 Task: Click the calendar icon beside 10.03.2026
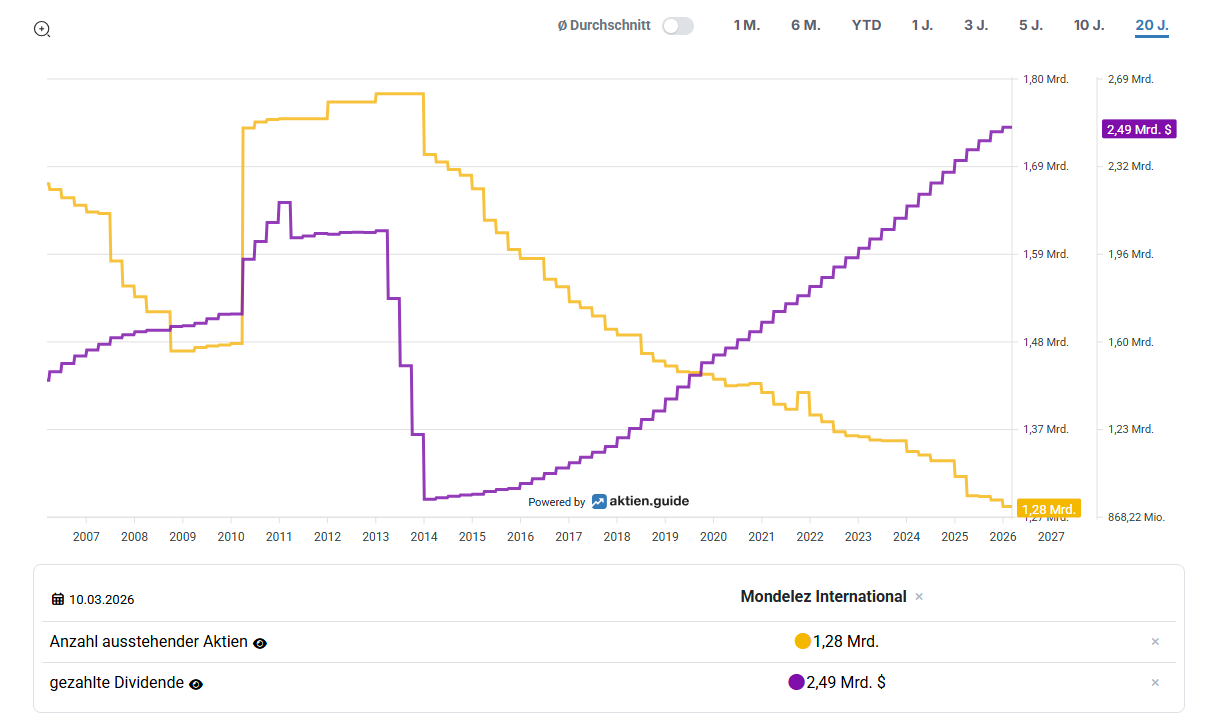[x=58, y=599]
